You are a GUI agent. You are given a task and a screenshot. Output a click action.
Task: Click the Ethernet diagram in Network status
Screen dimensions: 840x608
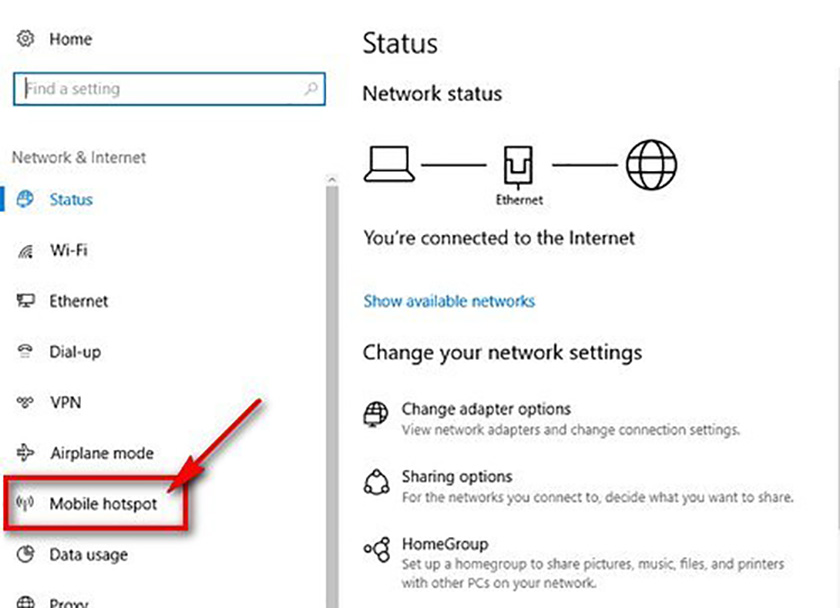tap(519, 165)
